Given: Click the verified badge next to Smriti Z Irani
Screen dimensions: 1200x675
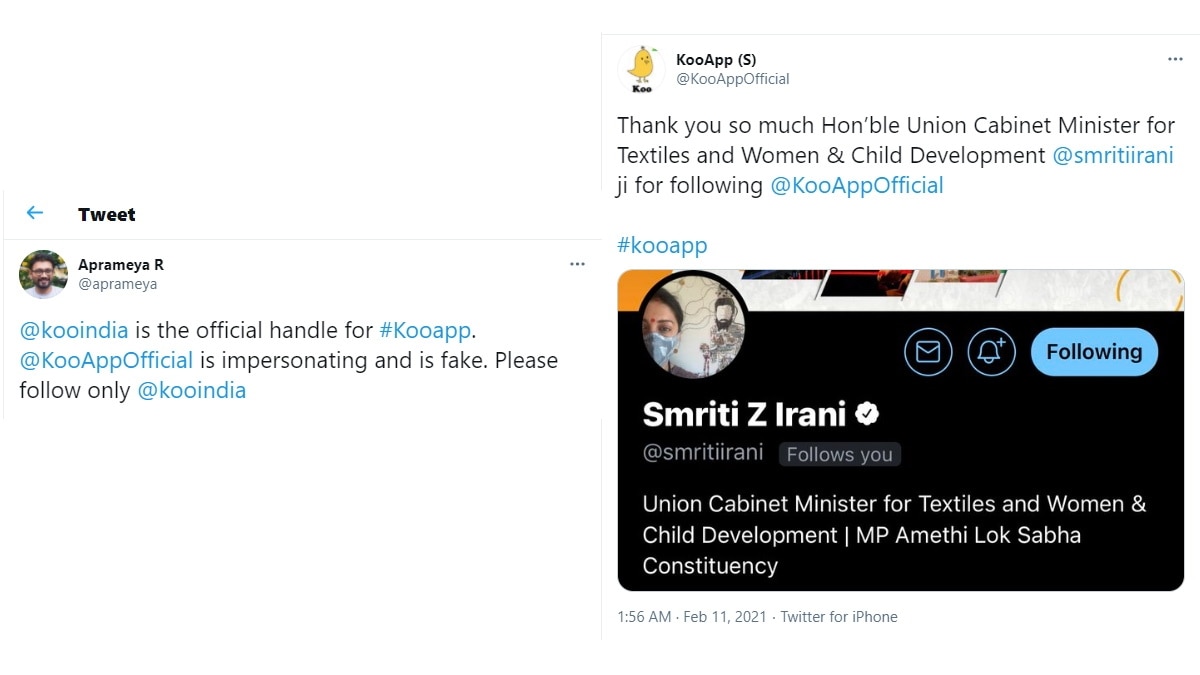Looking at the screenshot, I should pos(867,413).
